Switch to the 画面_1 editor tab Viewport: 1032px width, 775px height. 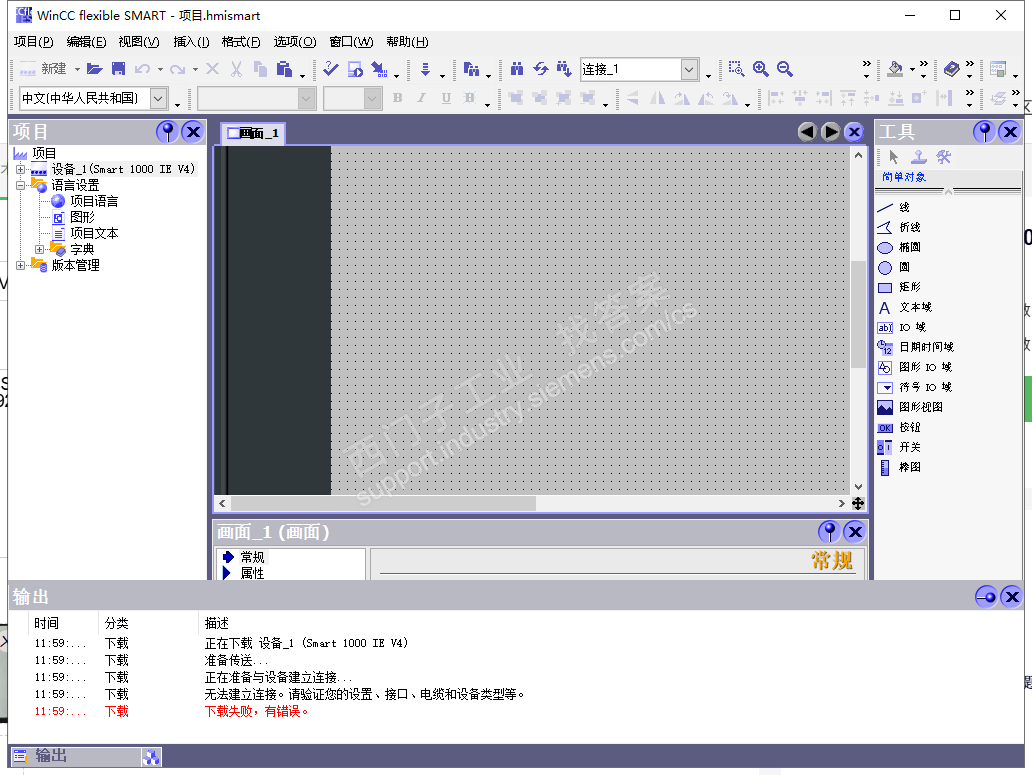pos(253,134)
